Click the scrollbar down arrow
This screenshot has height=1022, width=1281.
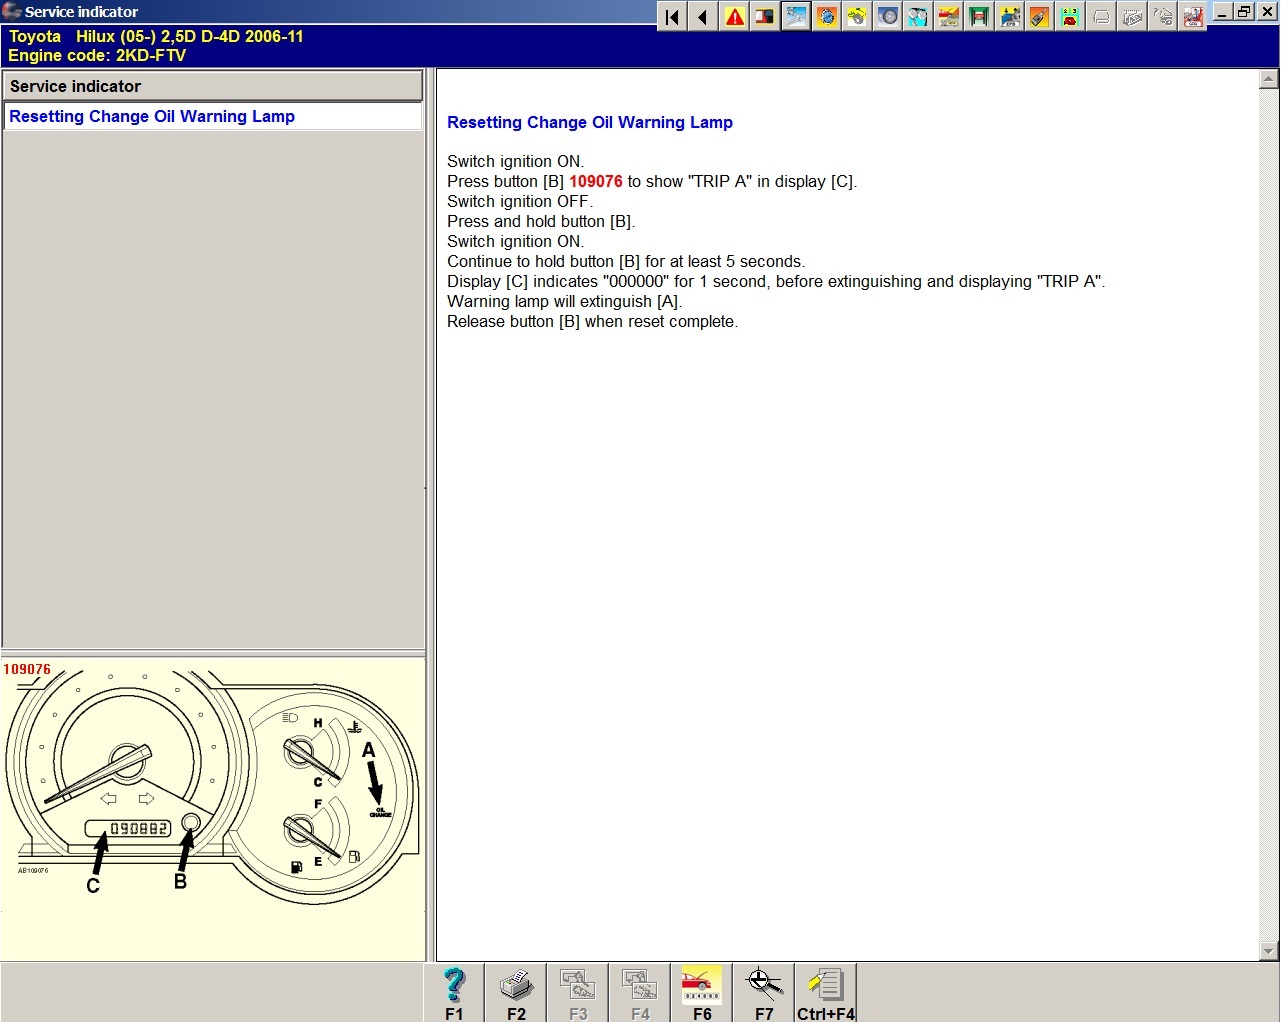1269,951
